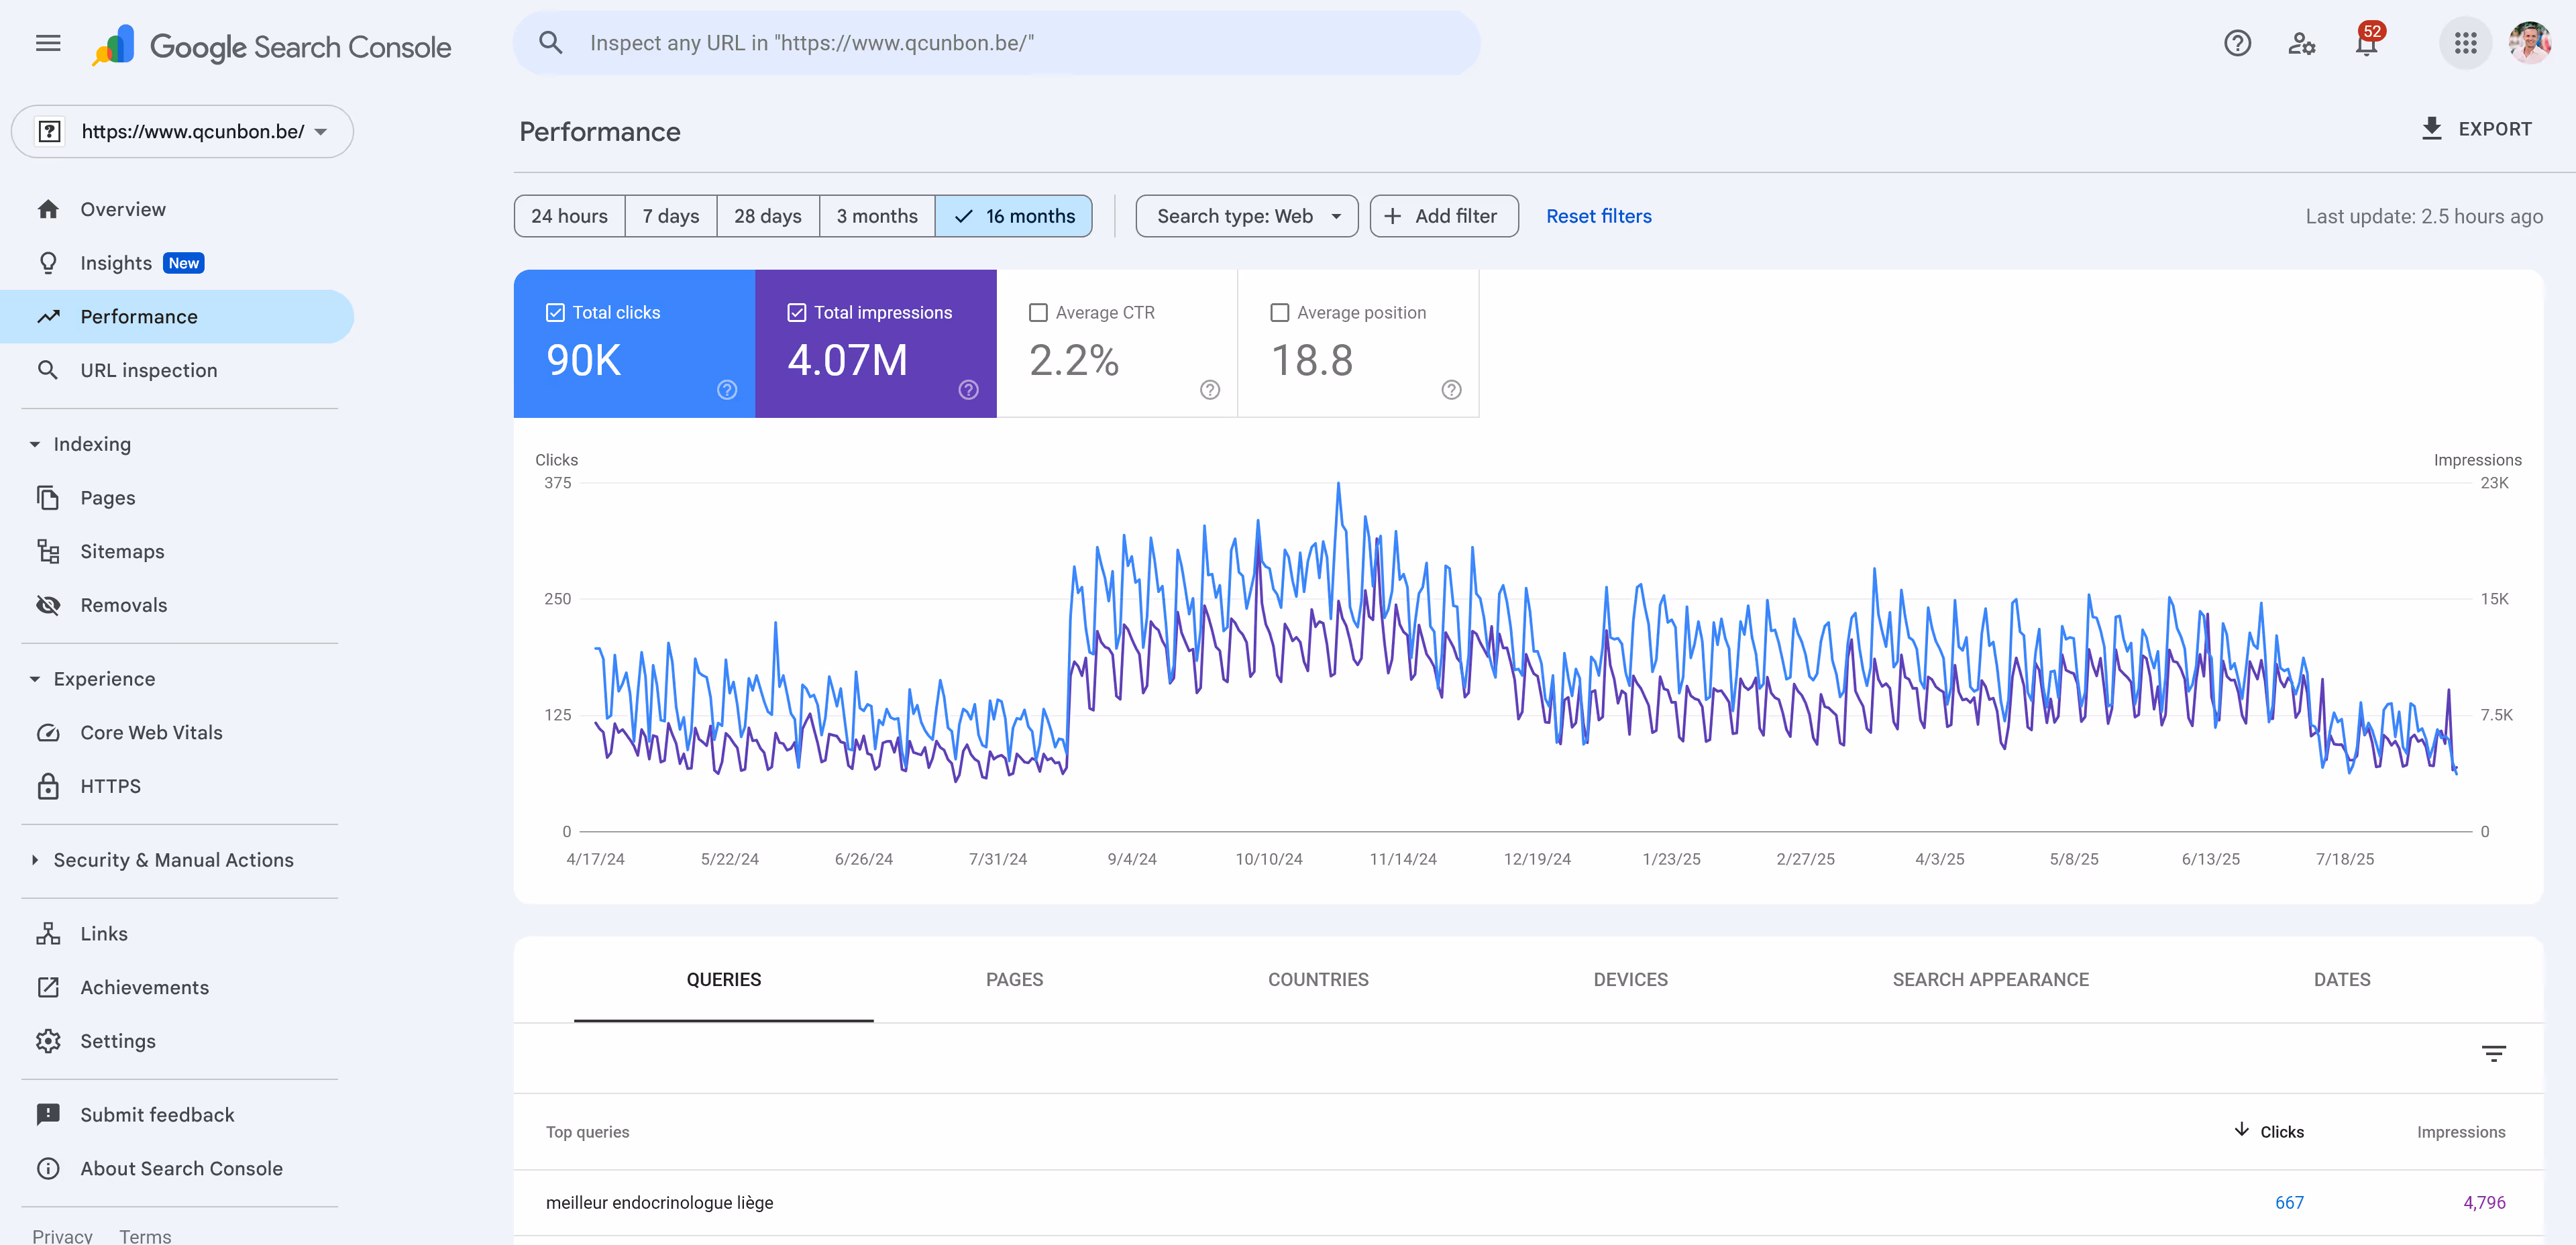Open the Sitemaps section
This screenshot has height=1245, width=2576.
(122, 551)
